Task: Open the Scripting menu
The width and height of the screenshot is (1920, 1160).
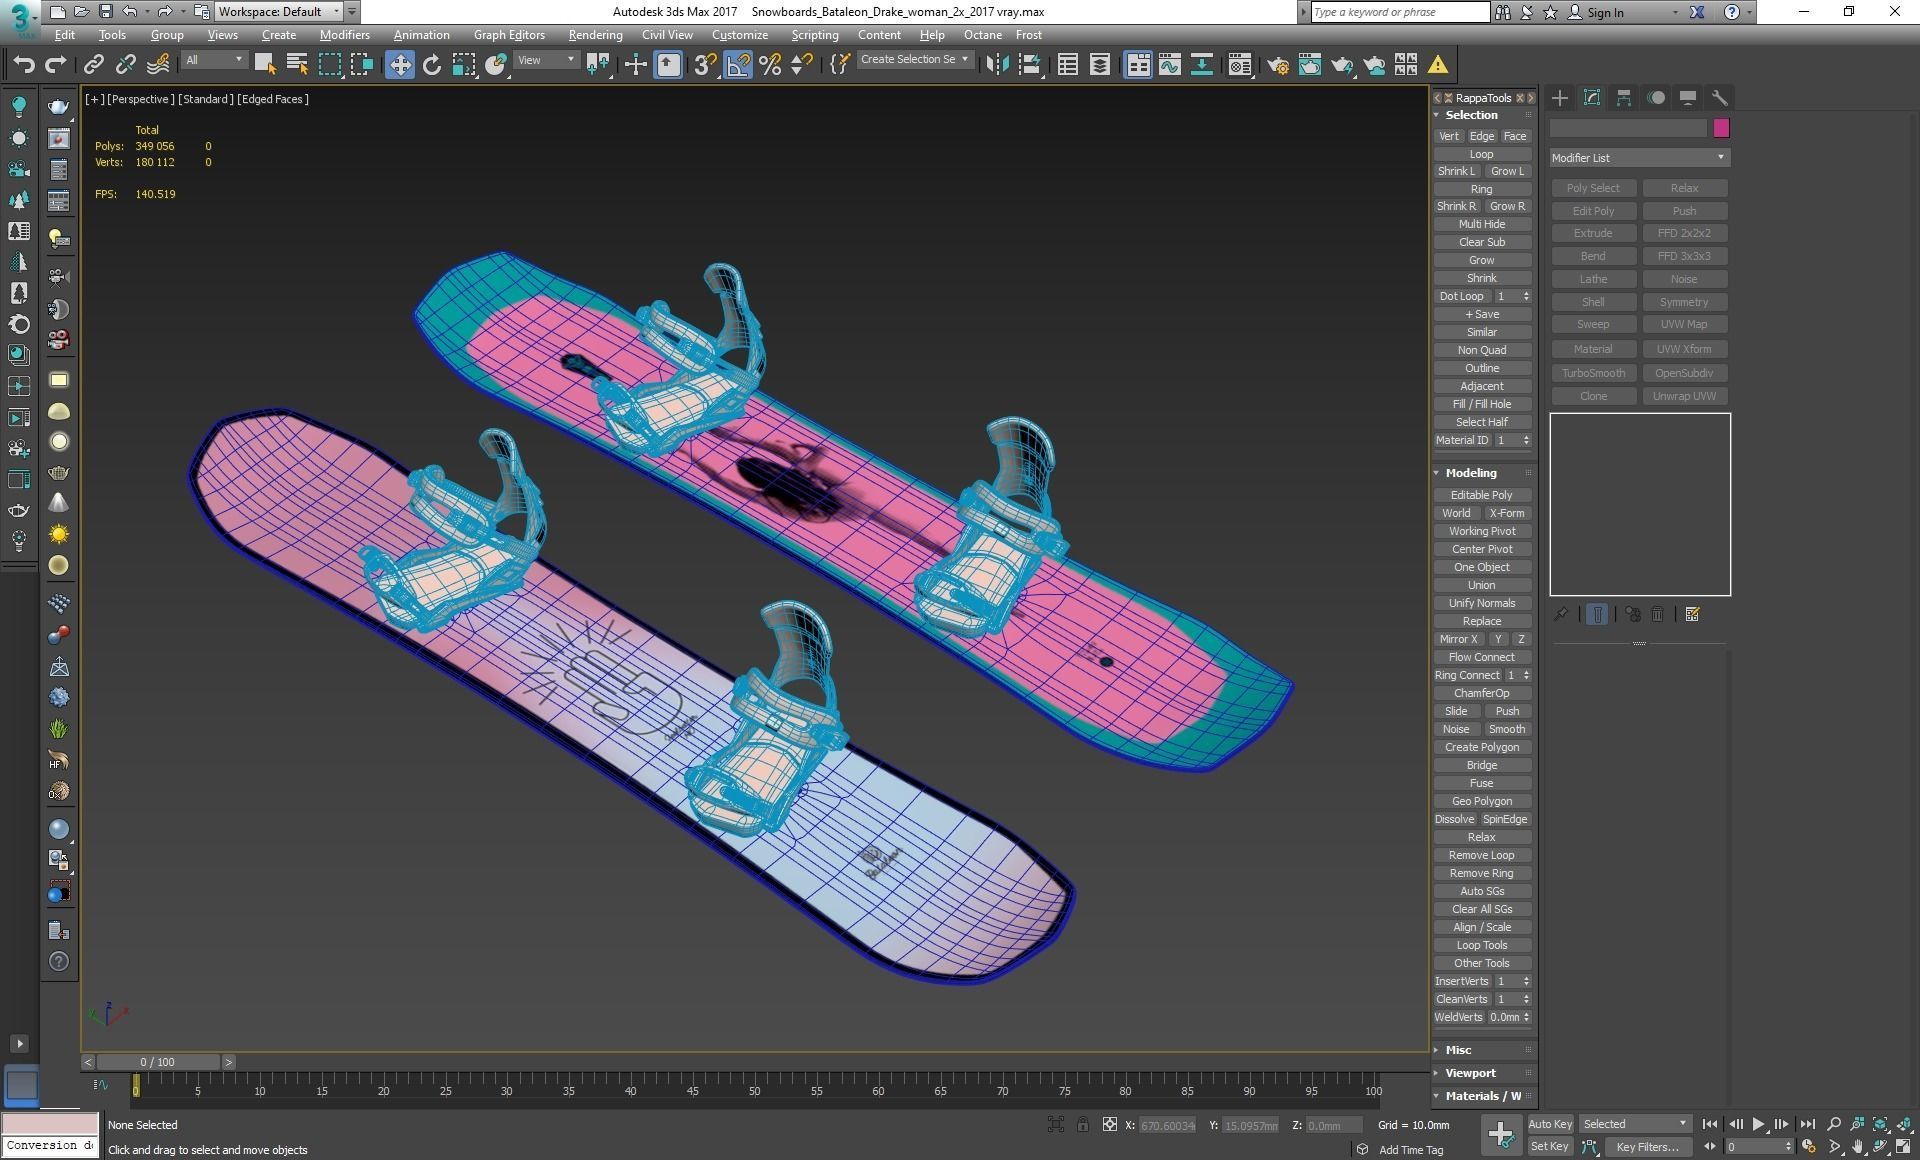Action: point(815,35)
